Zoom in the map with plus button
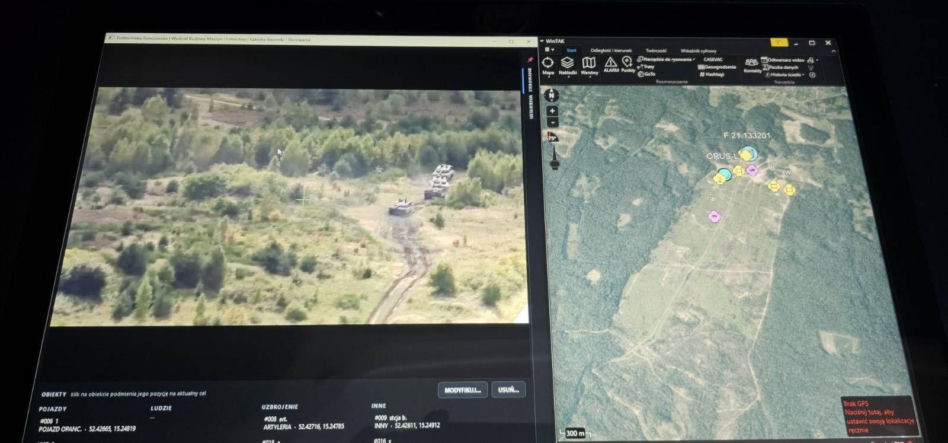The height and width of the screenshot is (443, 948). [551, 111]
